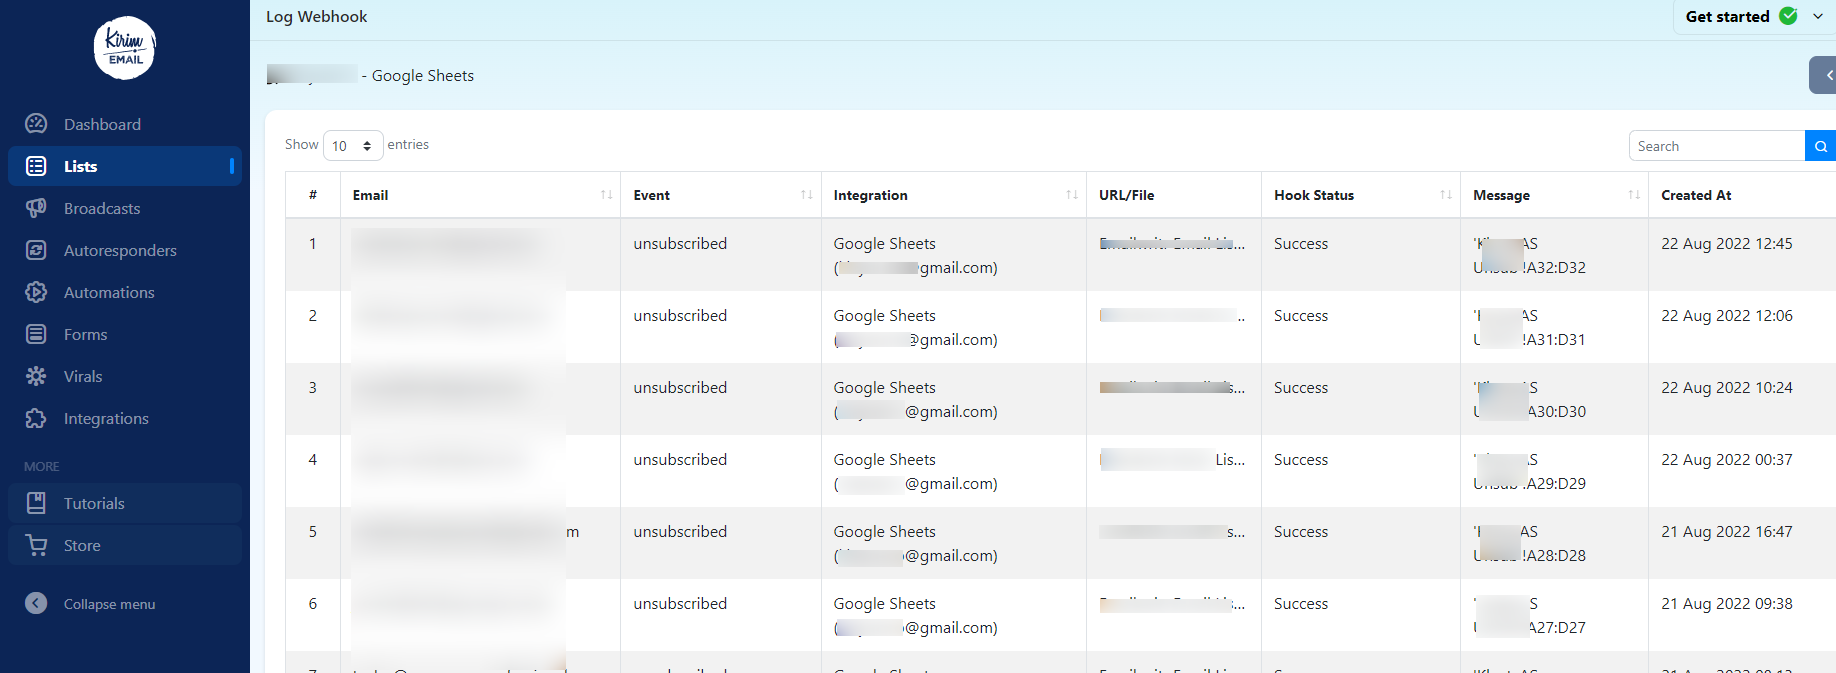The height and width of the screenshot is (673, 1836).
Task: Click the Store cart icon
Action: point(36,545)
